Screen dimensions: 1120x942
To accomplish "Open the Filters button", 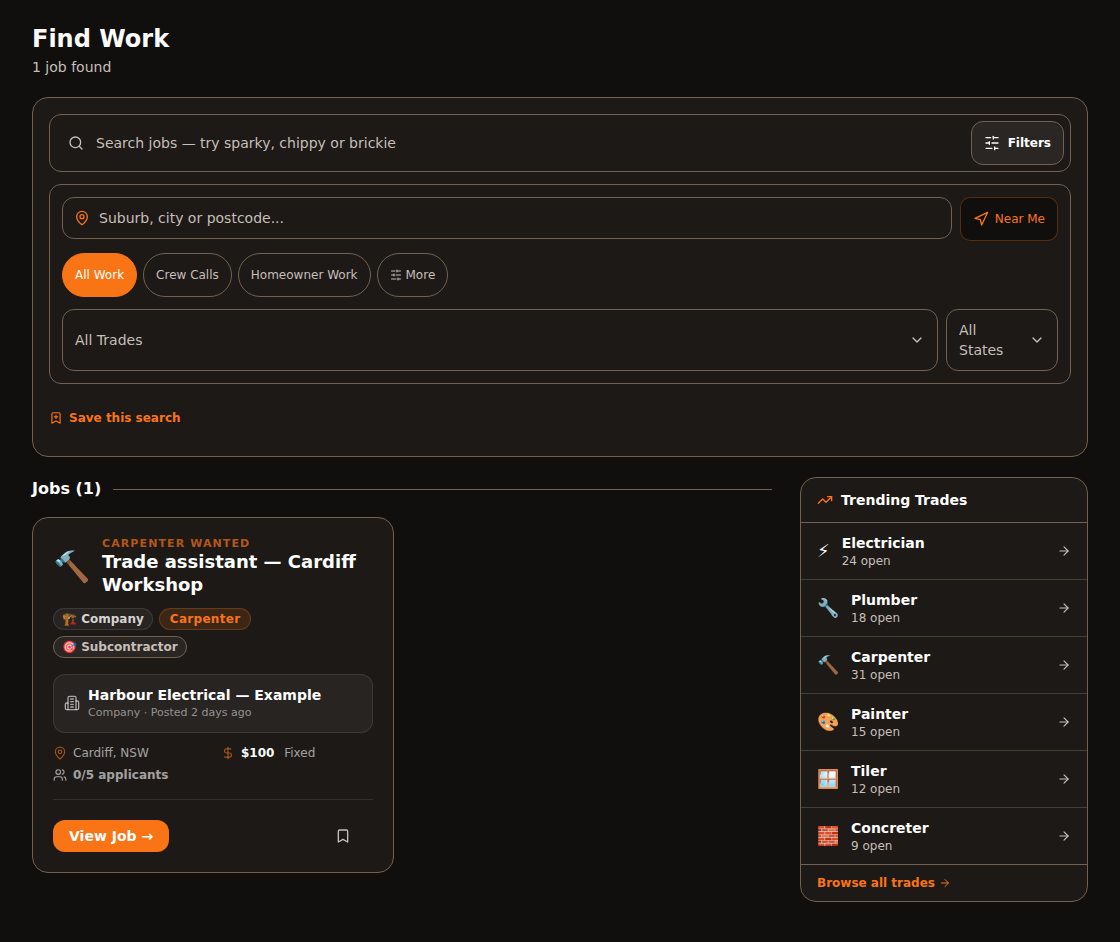I will [x=1016, y=143].
